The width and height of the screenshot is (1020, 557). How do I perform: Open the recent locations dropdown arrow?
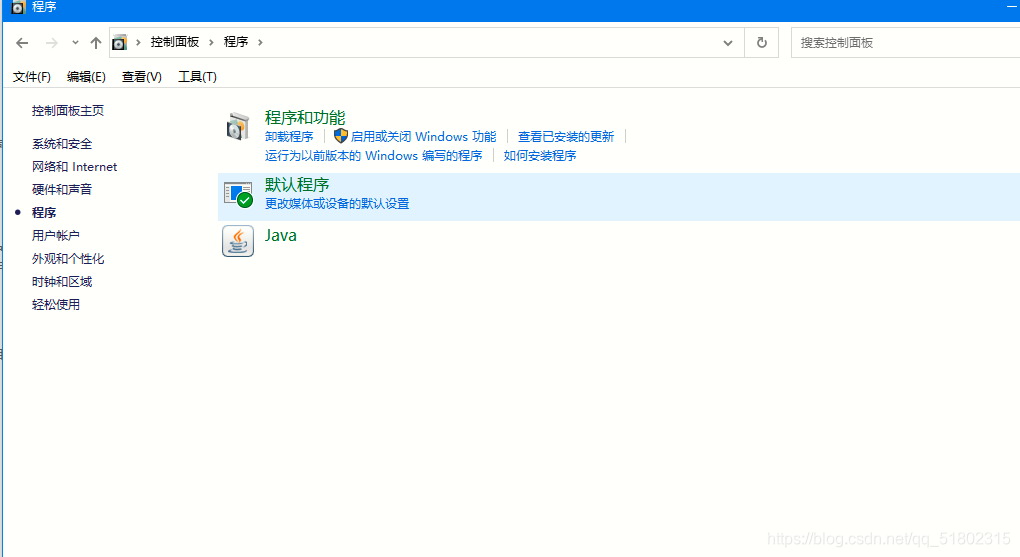coord(75,43)
